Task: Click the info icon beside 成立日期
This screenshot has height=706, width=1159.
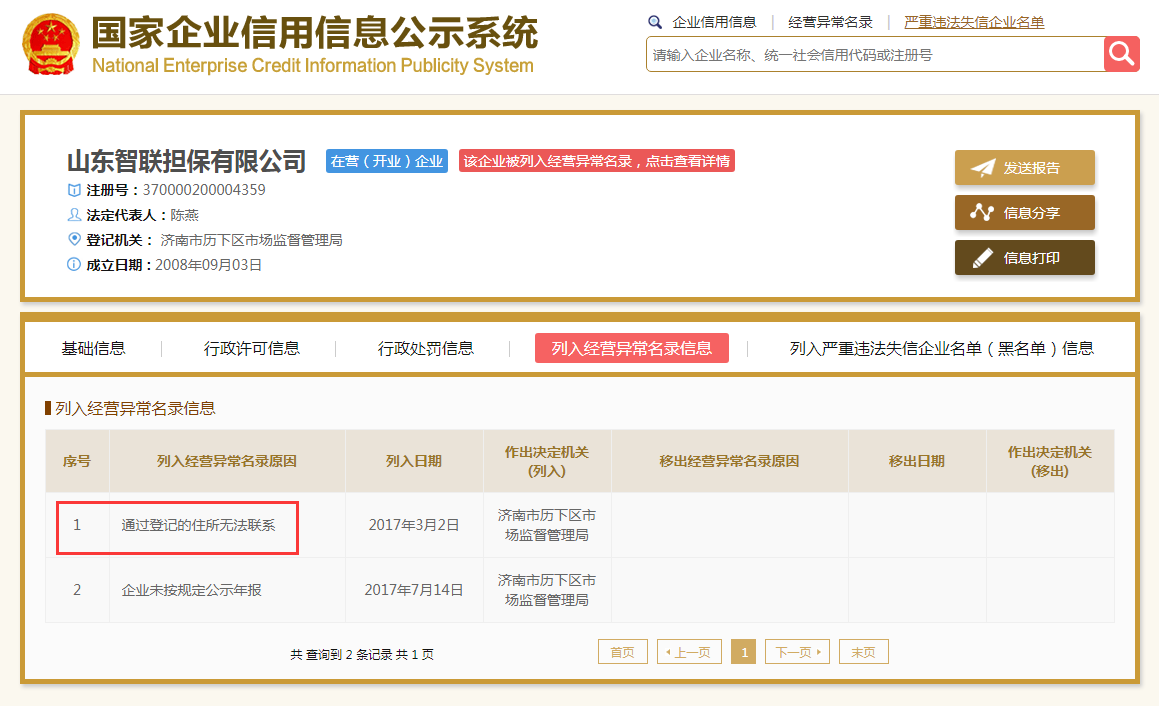Action: (x=74, y=264)
